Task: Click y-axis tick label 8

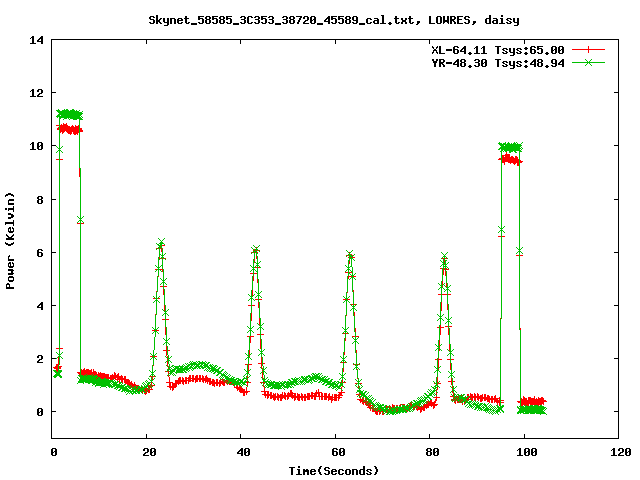Action: click(40, 200)
